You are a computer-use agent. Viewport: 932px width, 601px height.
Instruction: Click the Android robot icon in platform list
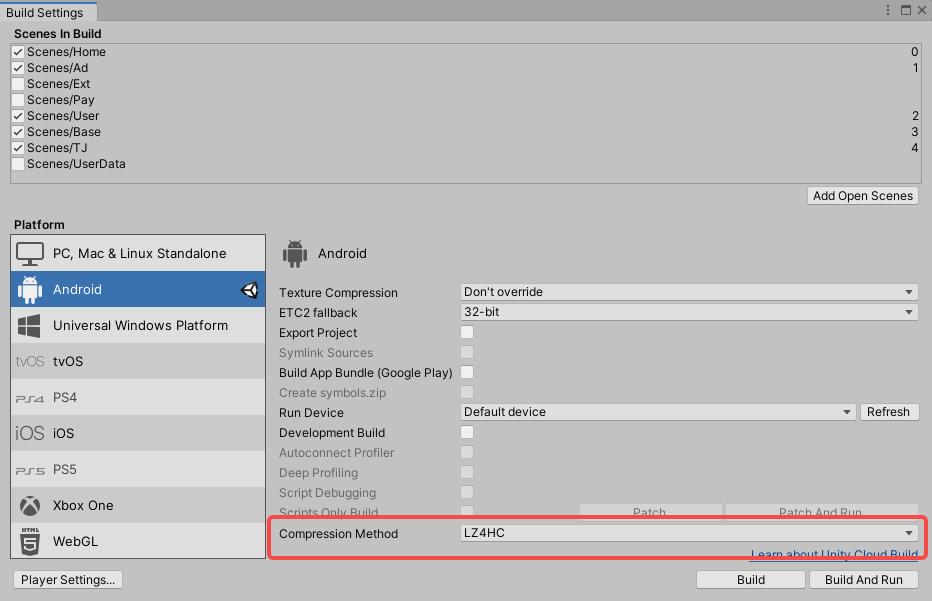click(30, 290)
